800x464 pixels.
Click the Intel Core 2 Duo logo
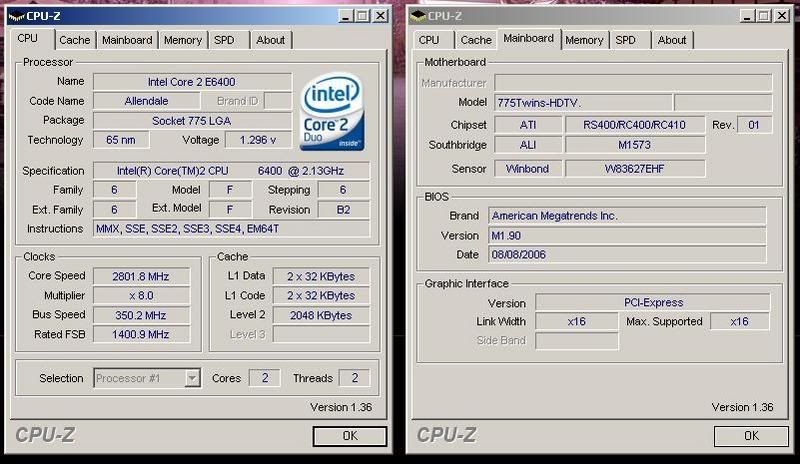[332, 111]
